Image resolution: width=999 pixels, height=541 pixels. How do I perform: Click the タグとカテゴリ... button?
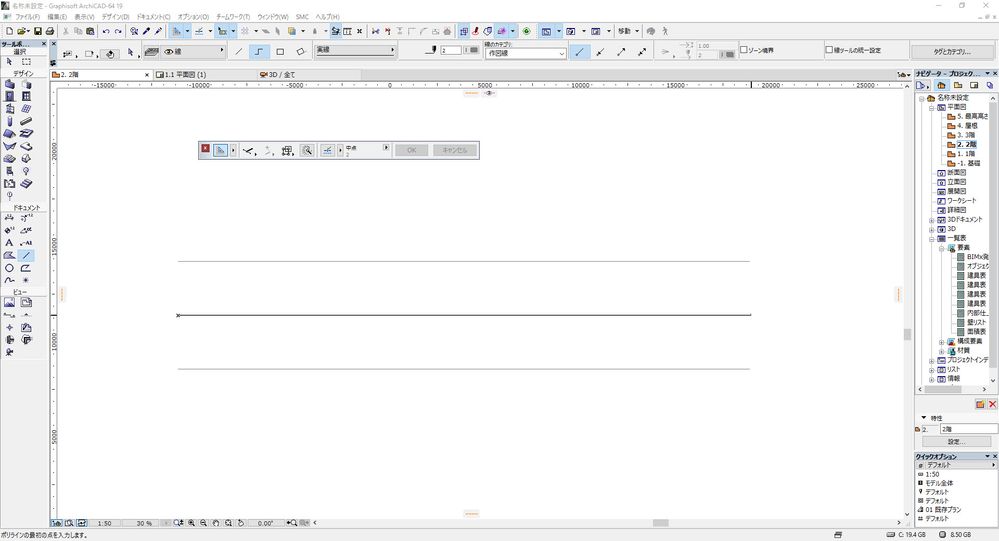click(x=952, y=52)
